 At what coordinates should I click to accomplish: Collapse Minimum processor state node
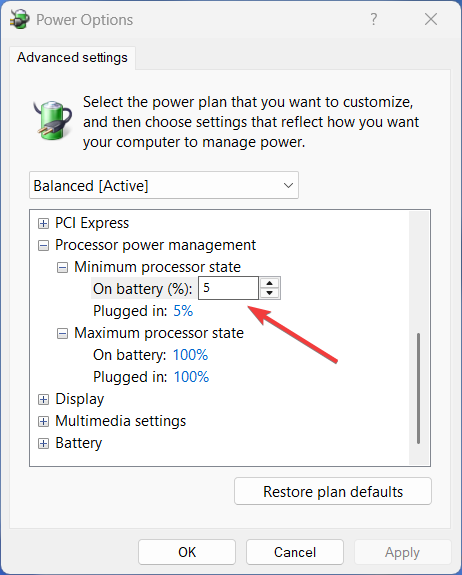point(62,267)
